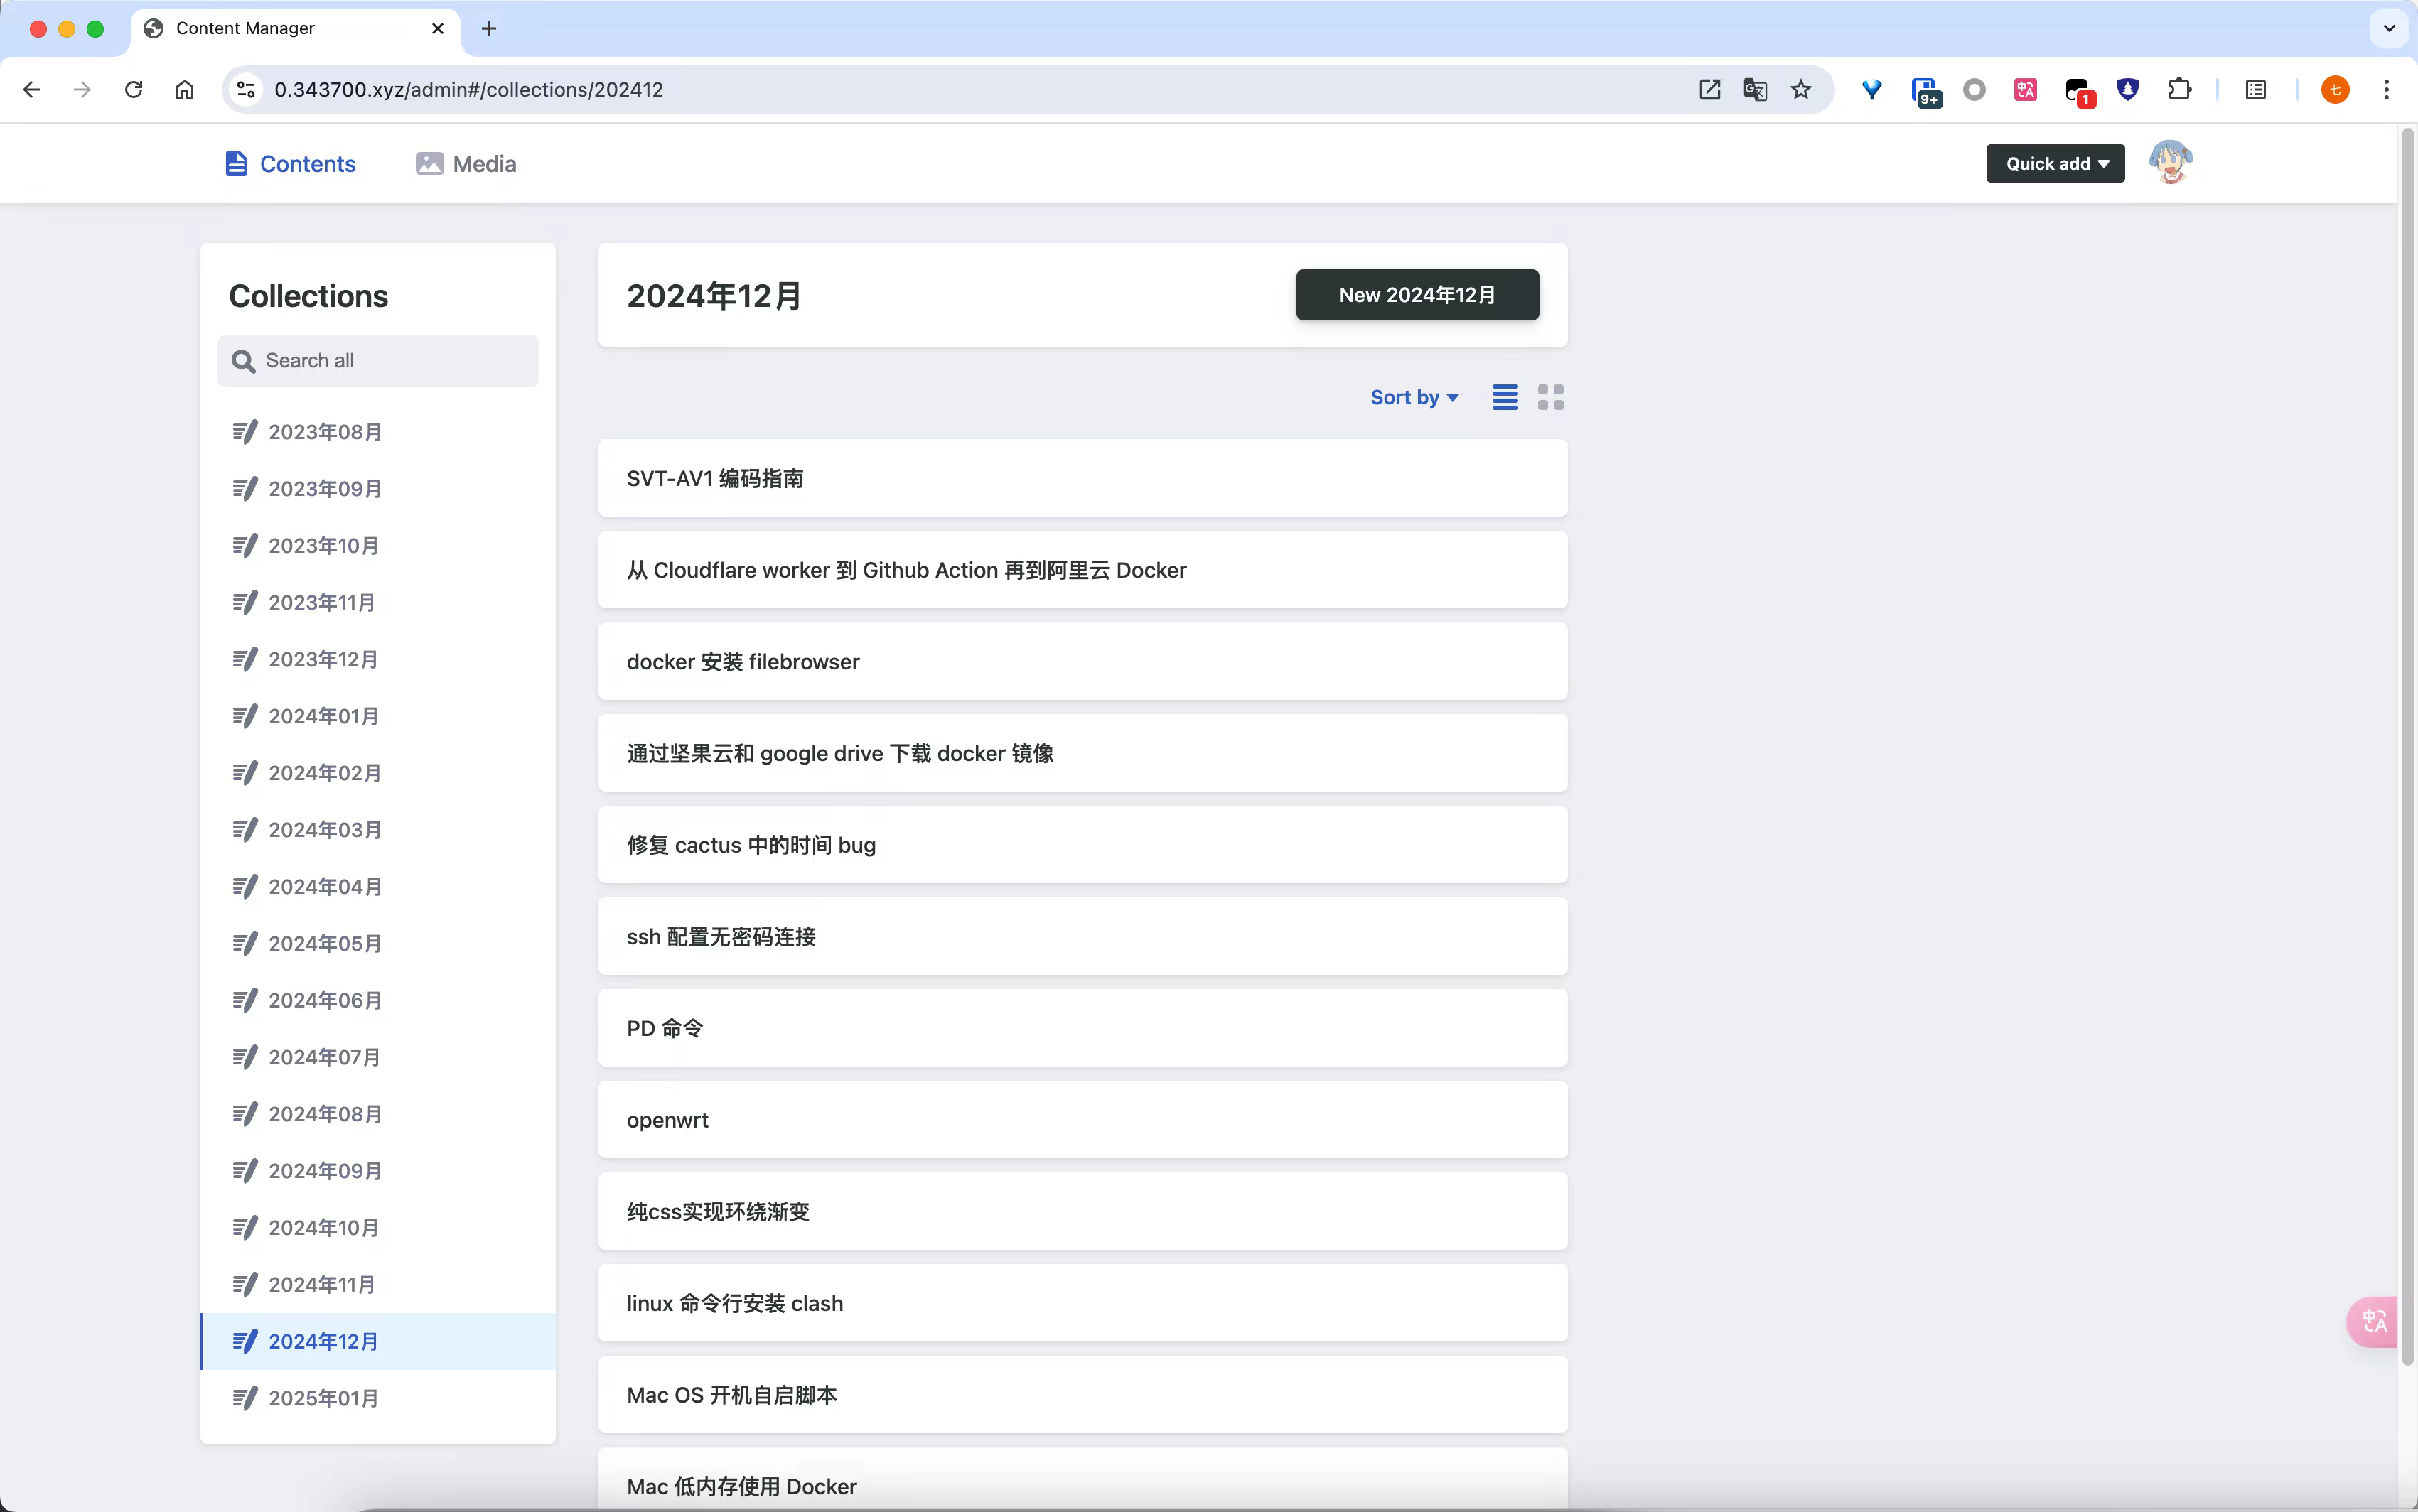The image size is (2418, 1512).
Task: Open the 2024年07月 collection
Action: [x=378, y=1058]
